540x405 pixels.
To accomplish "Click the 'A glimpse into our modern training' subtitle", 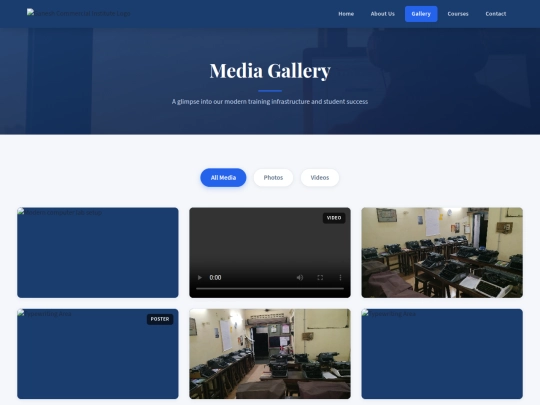I will point(270,102).
